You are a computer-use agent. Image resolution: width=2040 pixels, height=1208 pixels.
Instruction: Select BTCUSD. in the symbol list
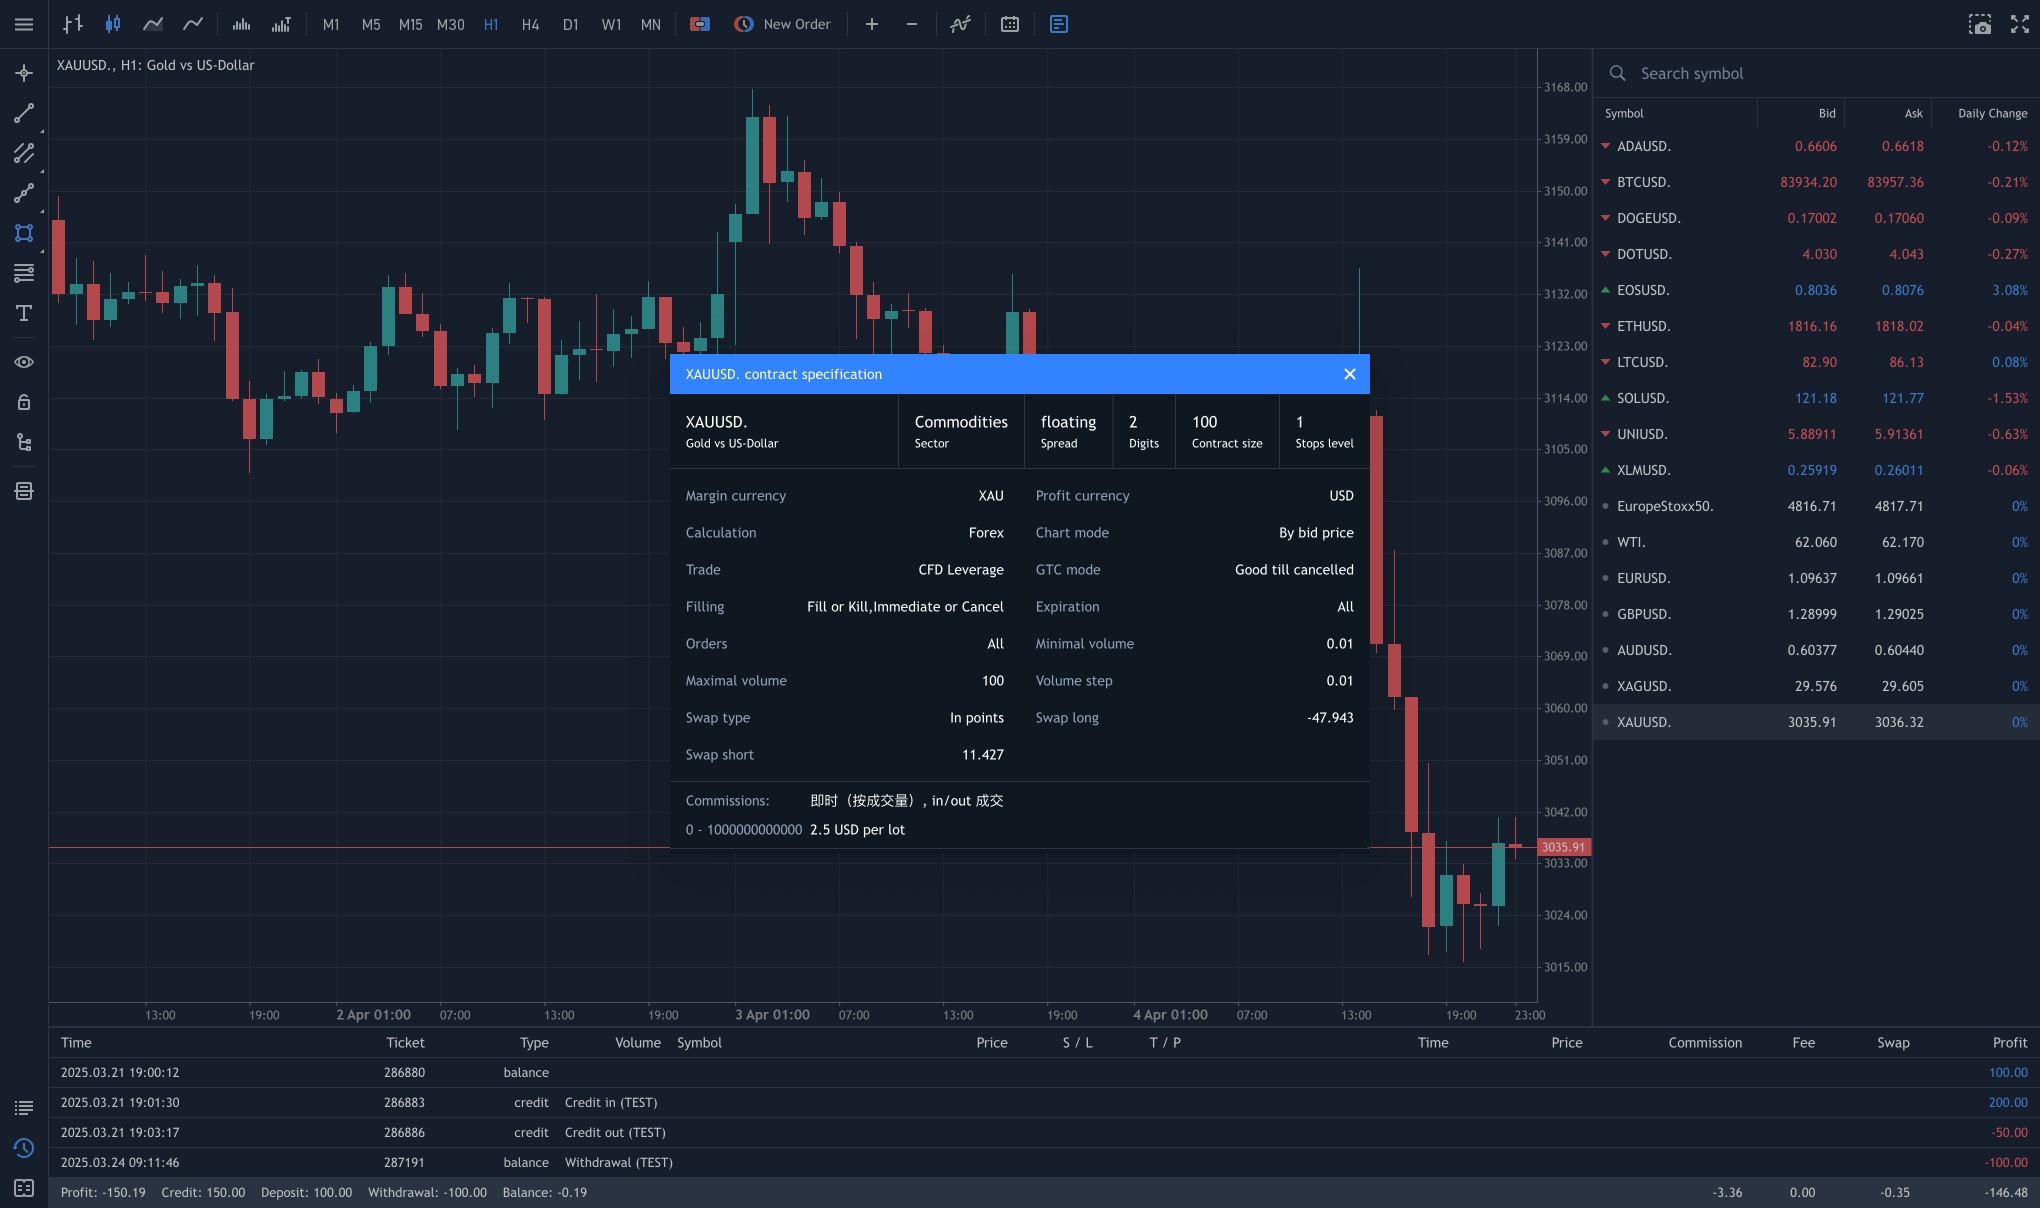tap(1644, 182)
